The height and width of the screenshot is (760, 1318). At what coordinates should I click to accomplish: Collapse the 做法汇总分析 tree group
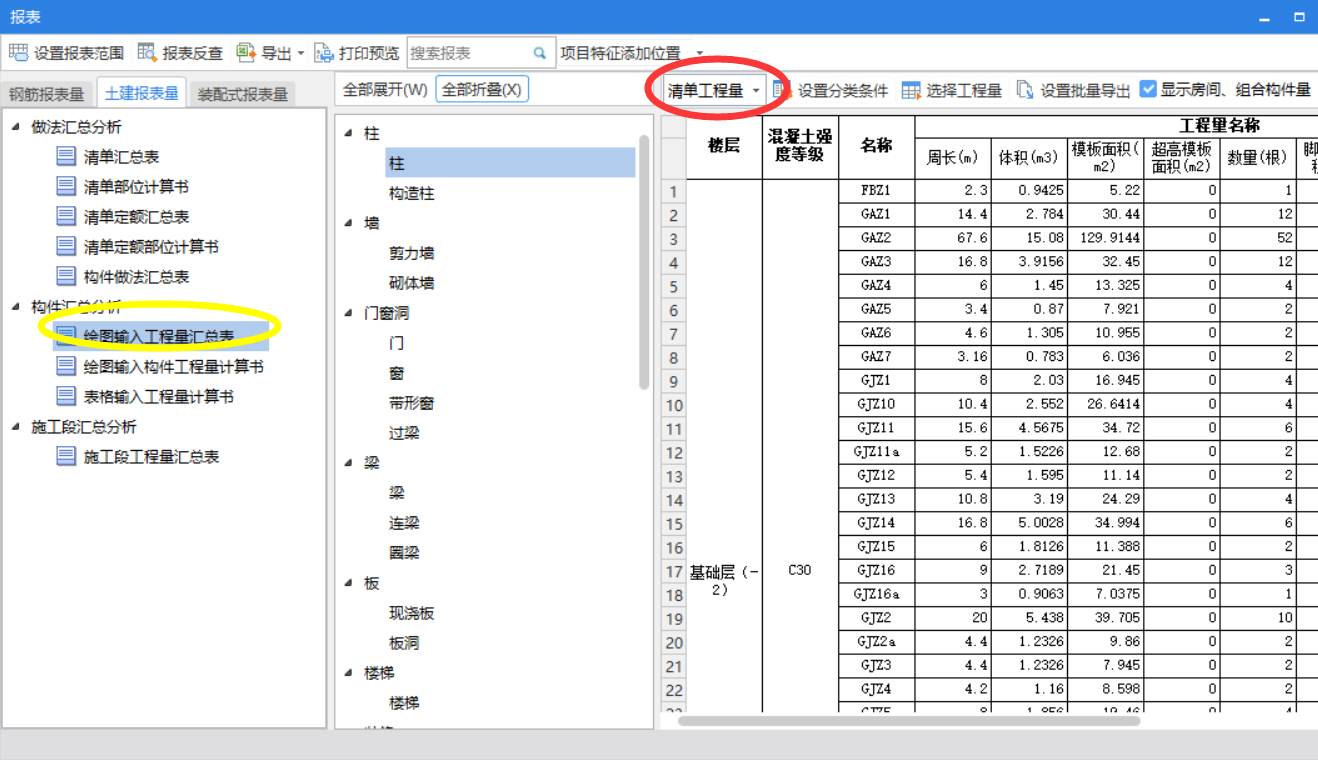click(17, 126)
